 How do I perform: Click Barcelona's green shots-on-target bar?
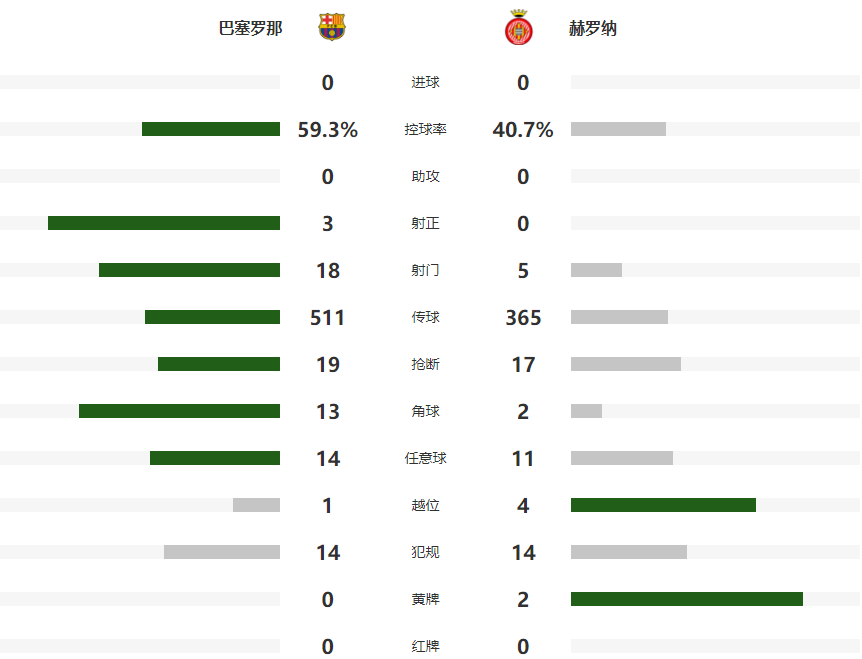(x=164, y=223)
